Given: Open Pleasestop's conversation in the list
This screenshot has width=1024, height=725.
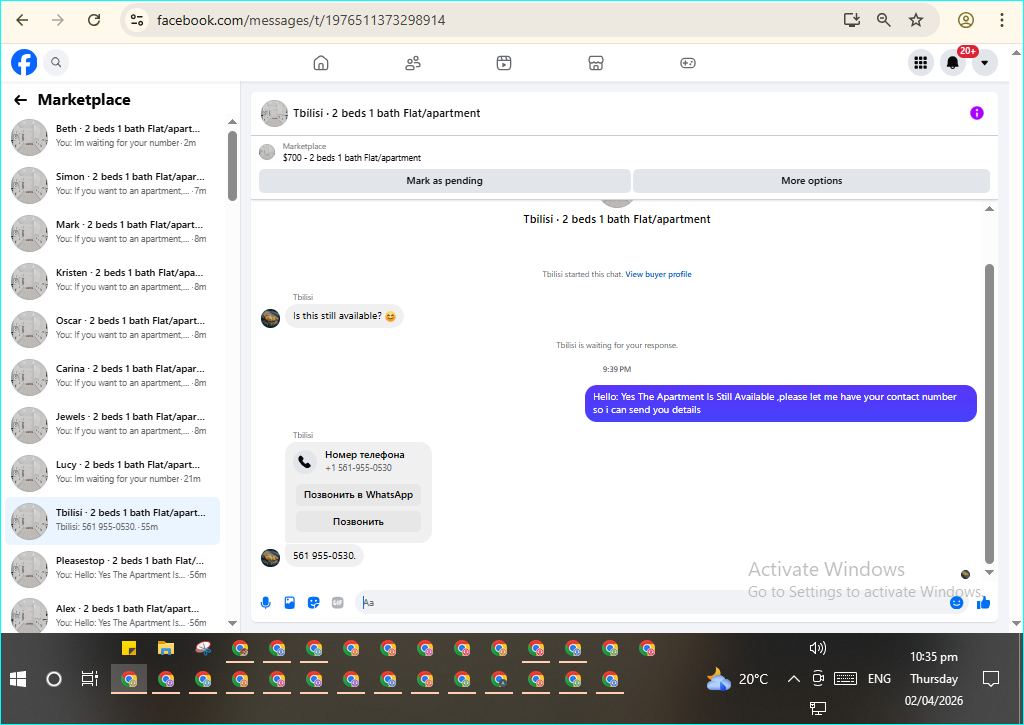Looking at the screenshot, I should (x=112, y=569).
